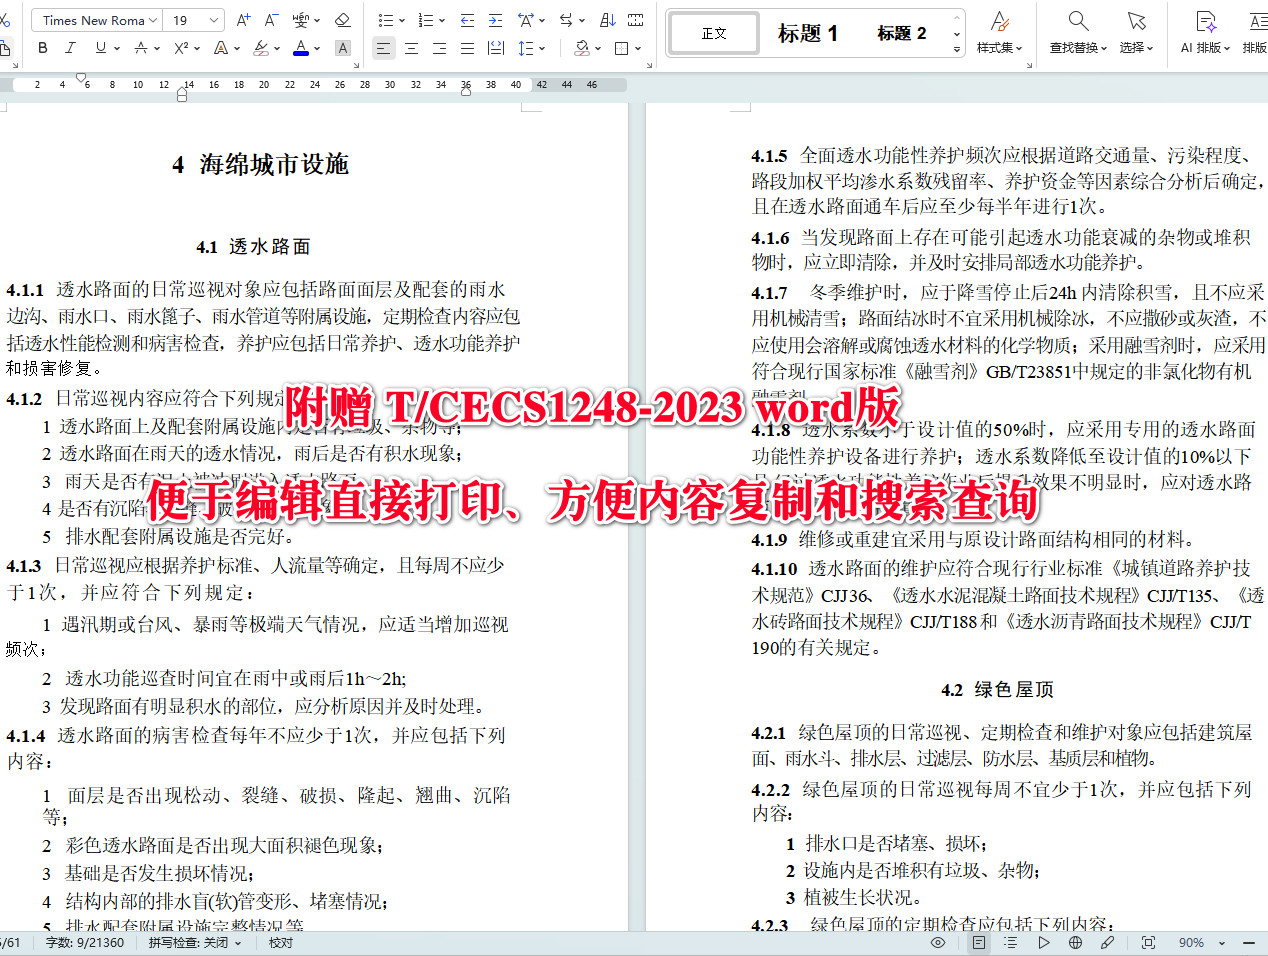Clear formatting with the eraser icon

(342, 20)
